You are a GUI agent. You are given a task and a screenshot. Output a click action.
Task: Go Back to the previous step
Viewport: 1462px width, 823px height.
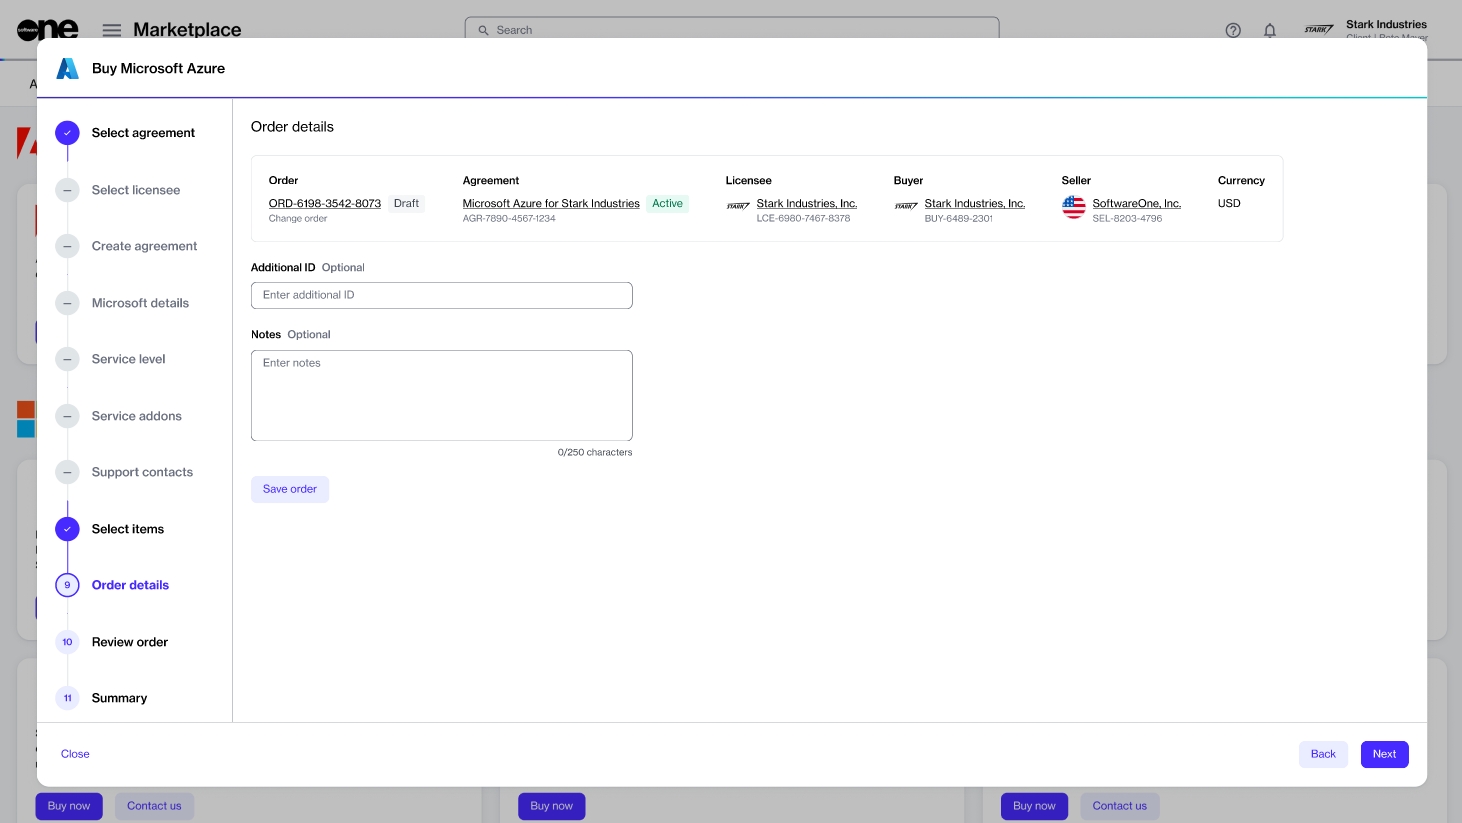click(x=1322, y=754)
